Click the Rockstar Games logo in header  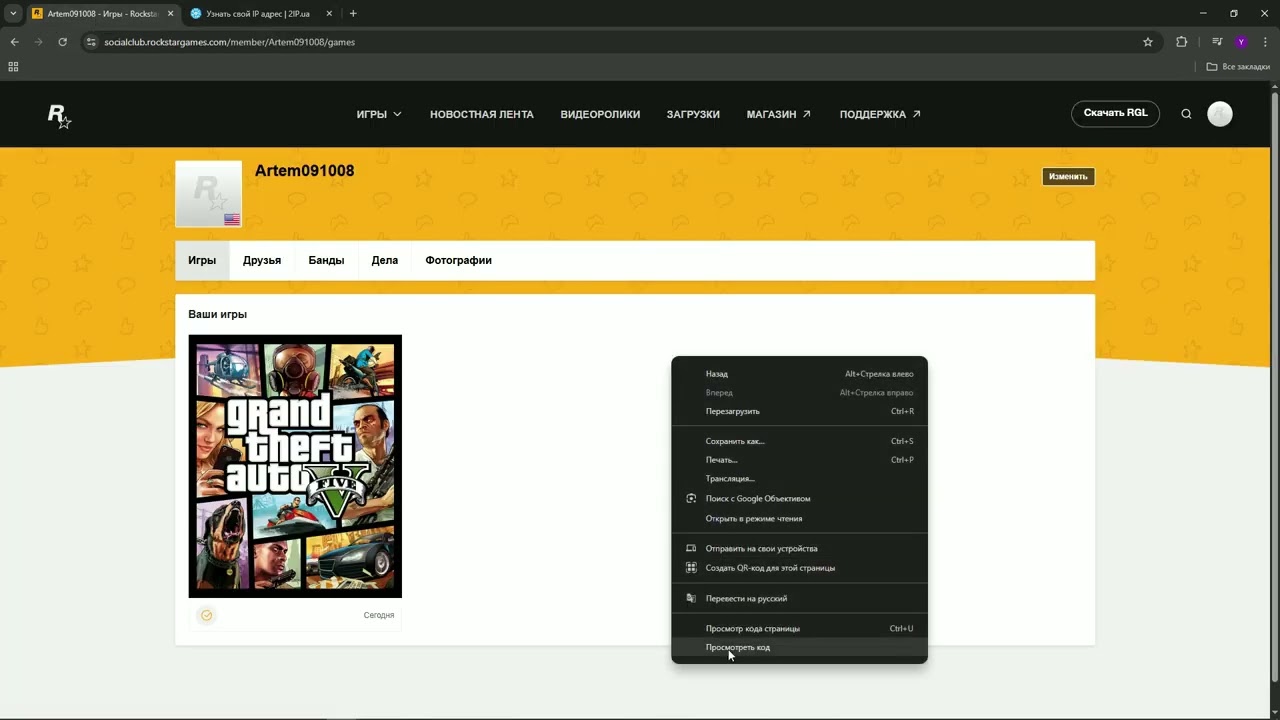tap(59, 115)
